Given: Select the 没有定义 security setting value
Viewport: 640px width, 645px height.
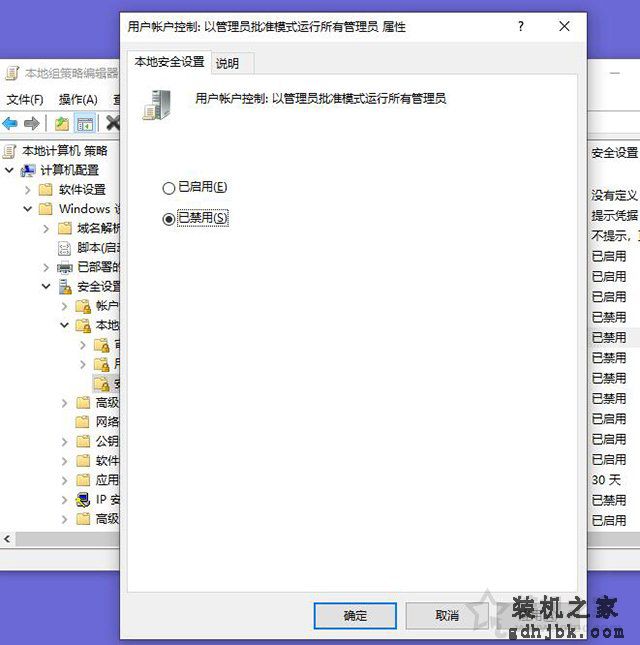Looking at the screenshot, I should (x=614, y=195).
